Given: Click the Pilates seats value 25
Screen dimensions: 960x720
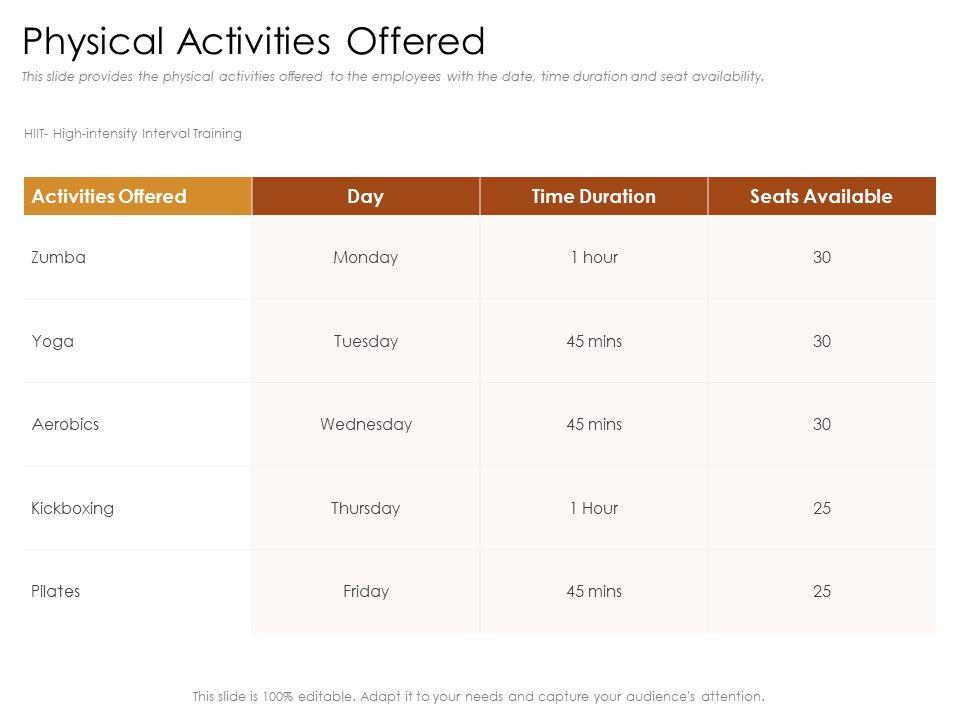Looking at the screenshot, I should [x=821, y=591].
